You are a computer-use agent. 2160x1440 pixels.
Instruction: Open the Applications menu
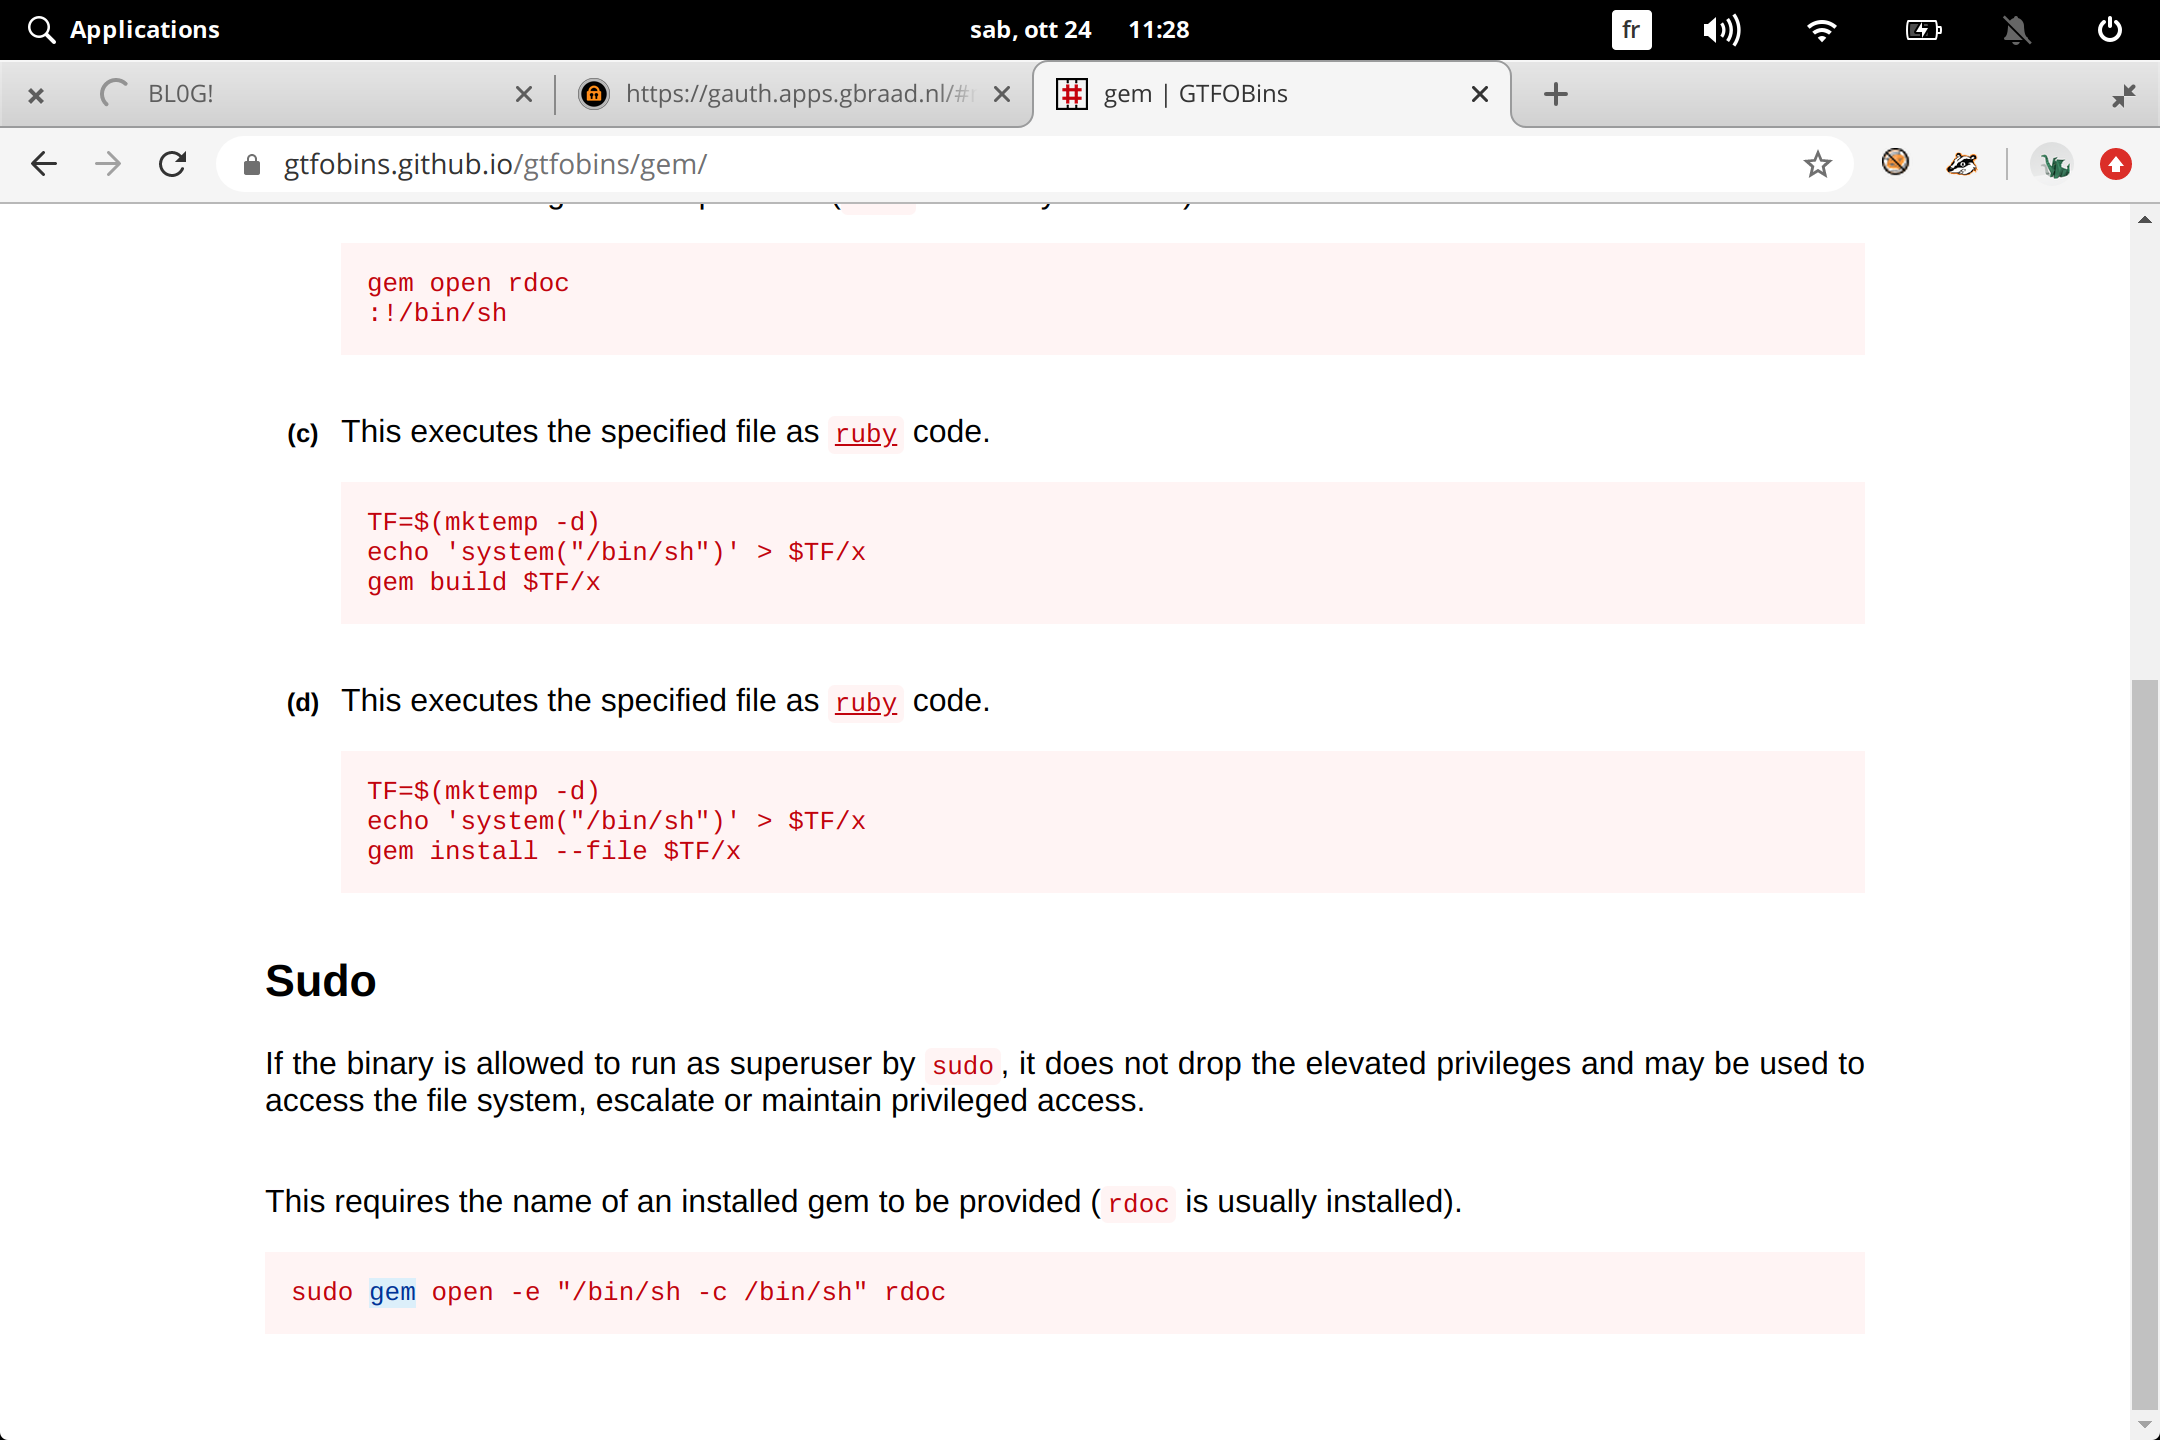pos(124,30)
